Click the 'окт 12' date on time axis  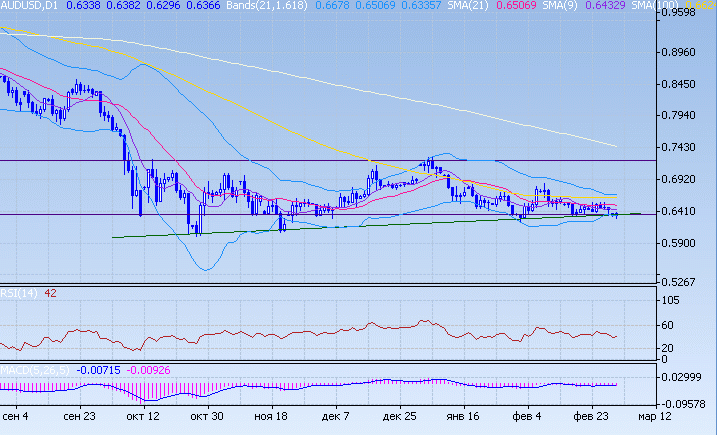pyautogui.click(x=142, y=415)
